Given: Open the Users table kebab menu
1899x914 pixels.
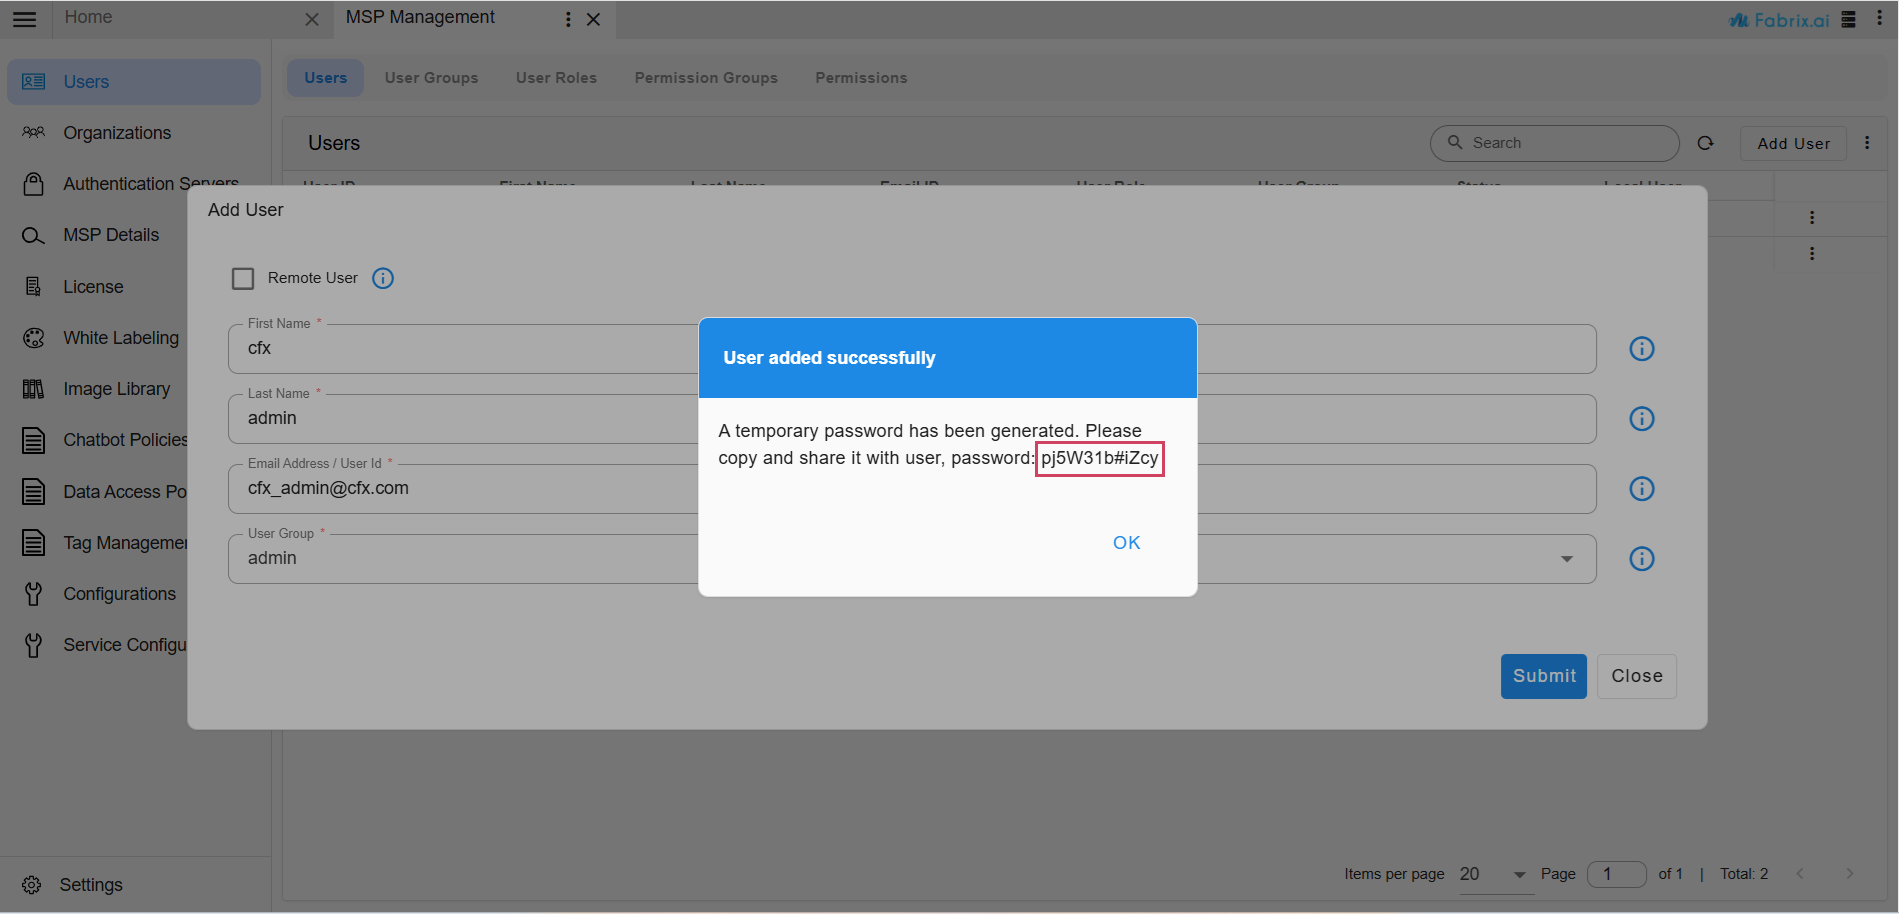Looking at the screenshot, I should 1867,143.
